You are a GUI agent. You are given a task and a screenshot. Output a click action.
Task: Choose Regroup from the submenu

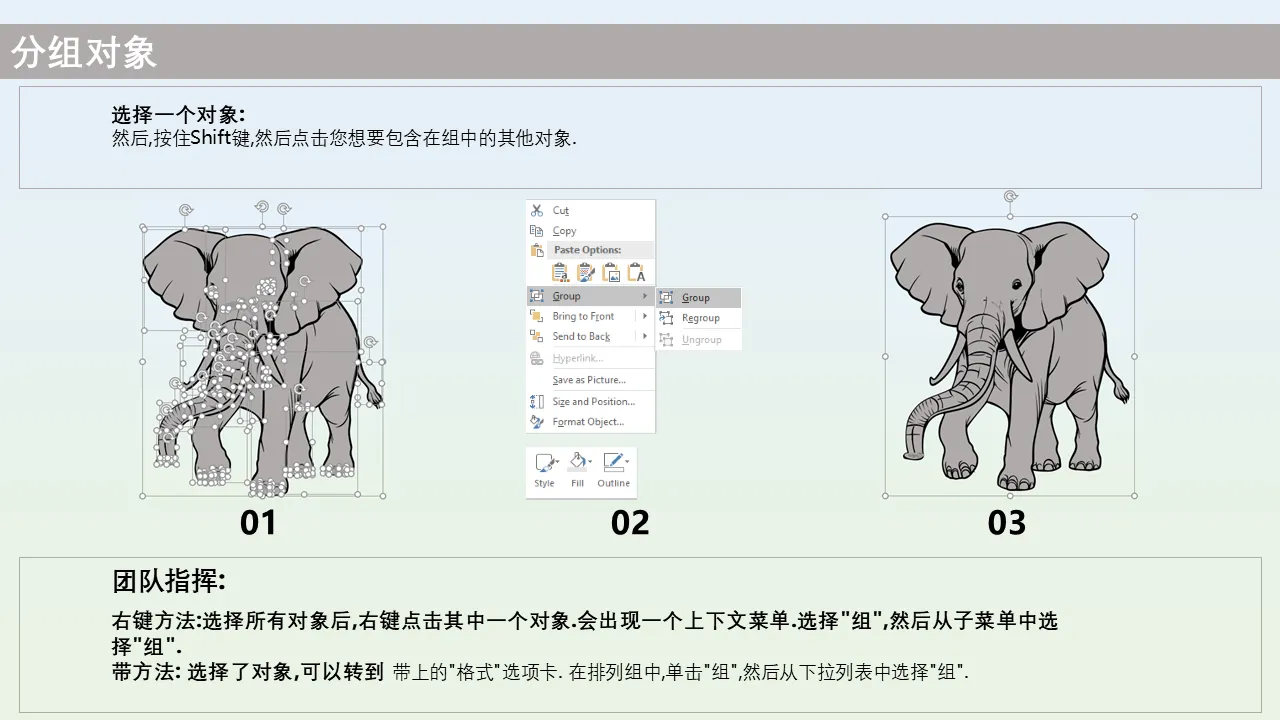click(x=700, y=318)
